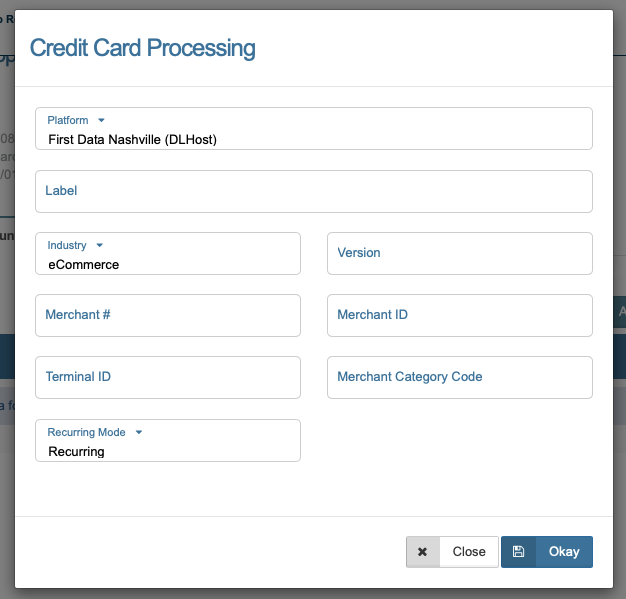Open the Platform dropdown showing First Data Nashville
626x599 pixels.
point(313,139)
